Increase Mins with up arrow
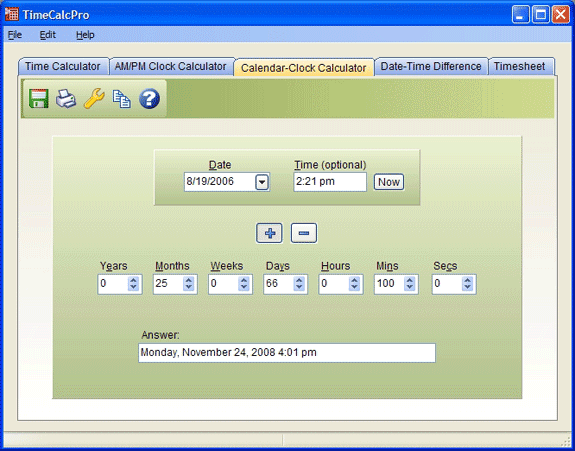This screenshot has height=451, width=575. pos(410,280)
